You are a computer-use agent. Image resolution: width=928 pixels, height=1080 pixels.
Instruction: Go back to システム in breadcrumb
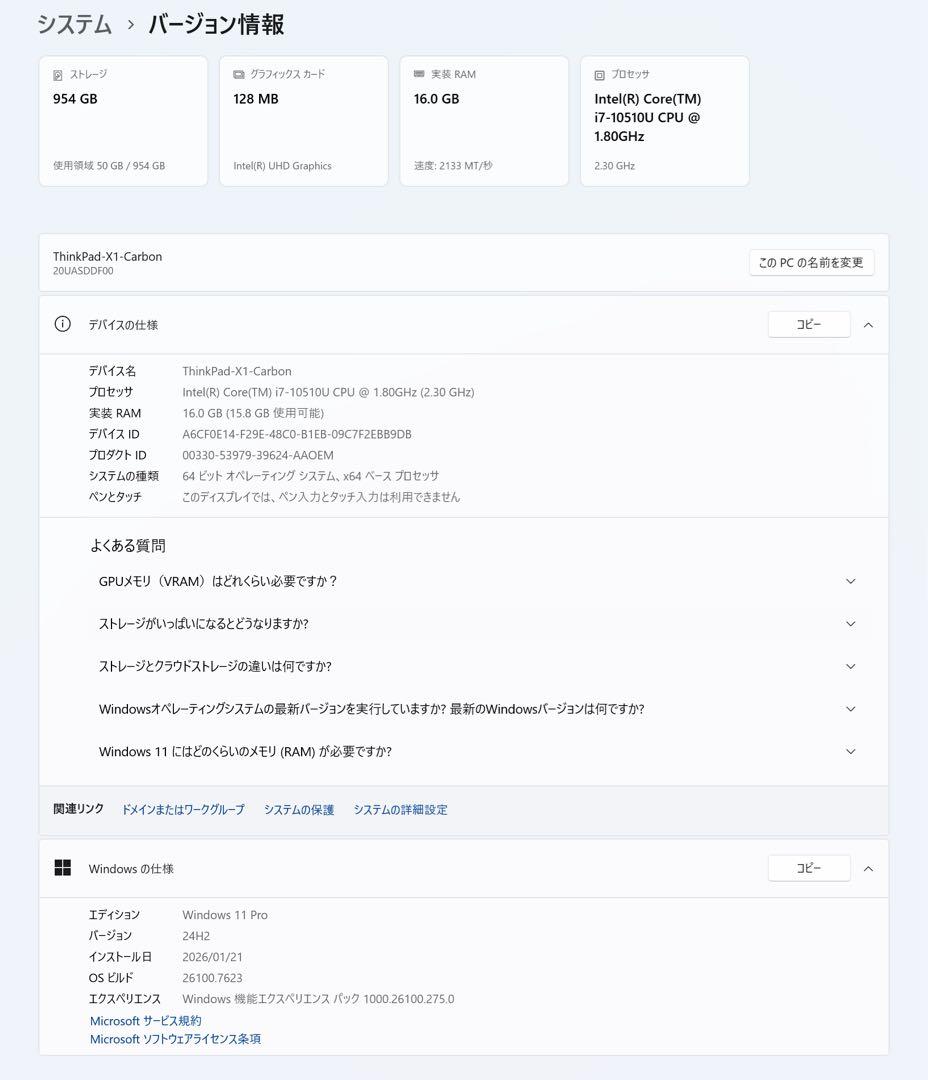click(x=75, y=25)
